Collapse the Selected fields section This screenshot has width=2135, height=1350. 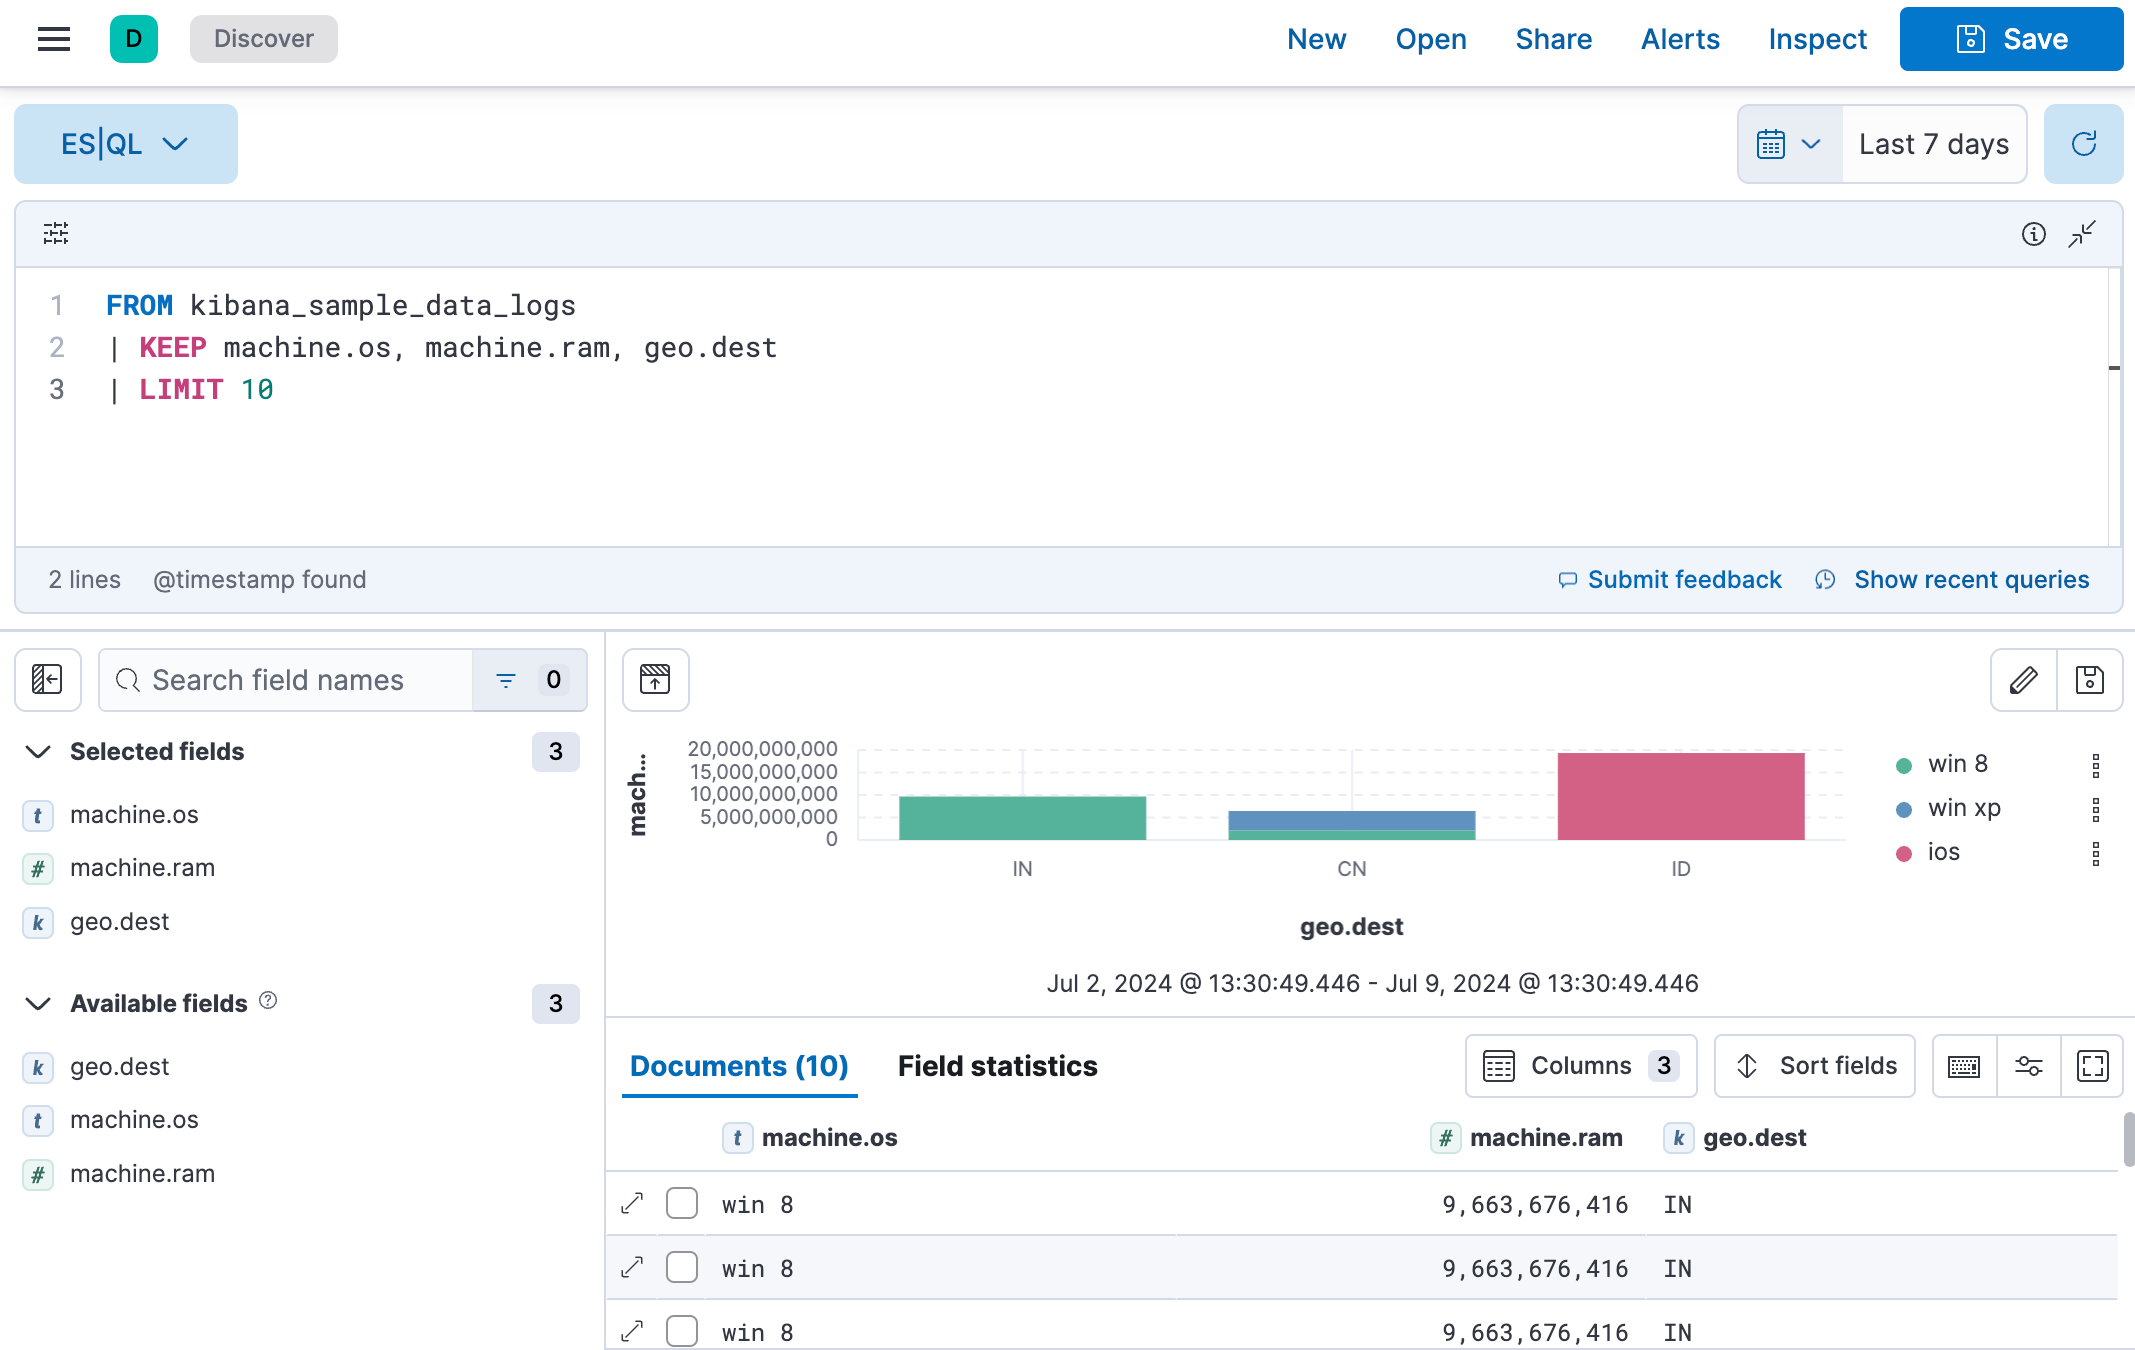38,752
